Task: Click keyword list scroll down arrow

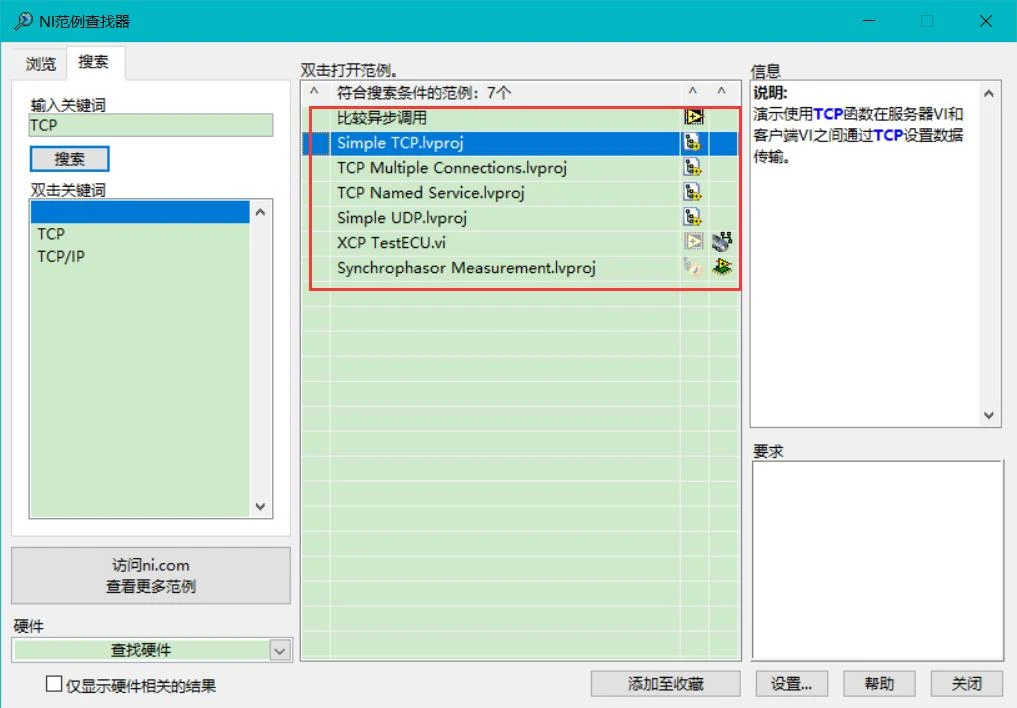Action: tap(260, 506)
